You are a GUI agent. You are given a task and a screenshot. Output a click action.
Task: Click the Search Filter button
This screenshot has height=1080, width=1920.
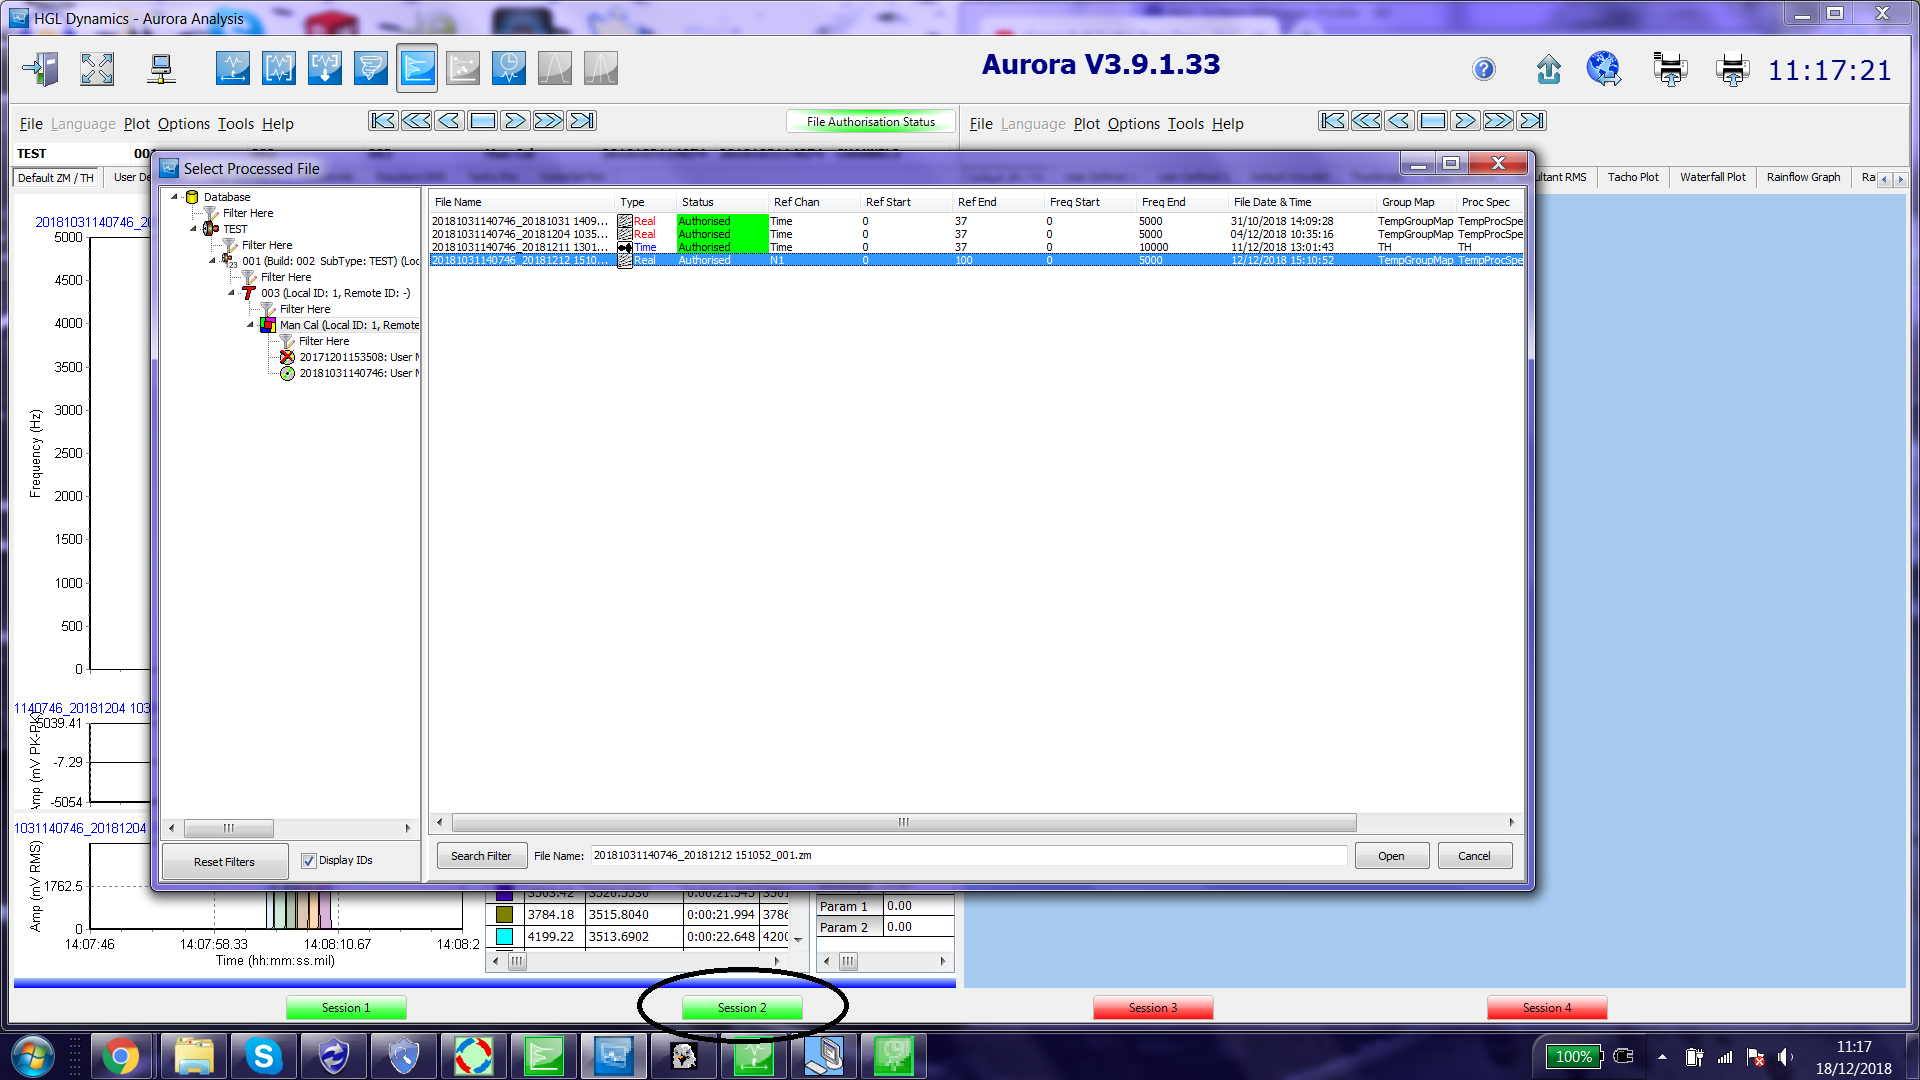(480, 856)
